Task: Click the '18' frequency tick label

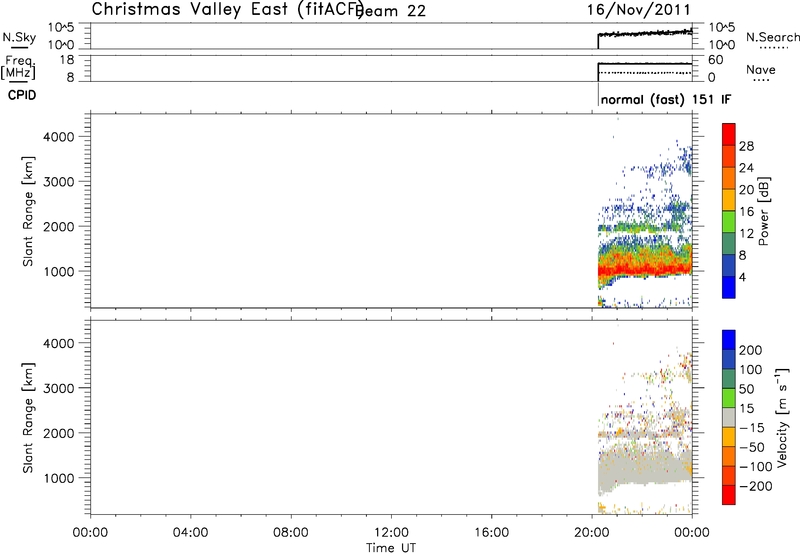Action: [x=67, y=60]
